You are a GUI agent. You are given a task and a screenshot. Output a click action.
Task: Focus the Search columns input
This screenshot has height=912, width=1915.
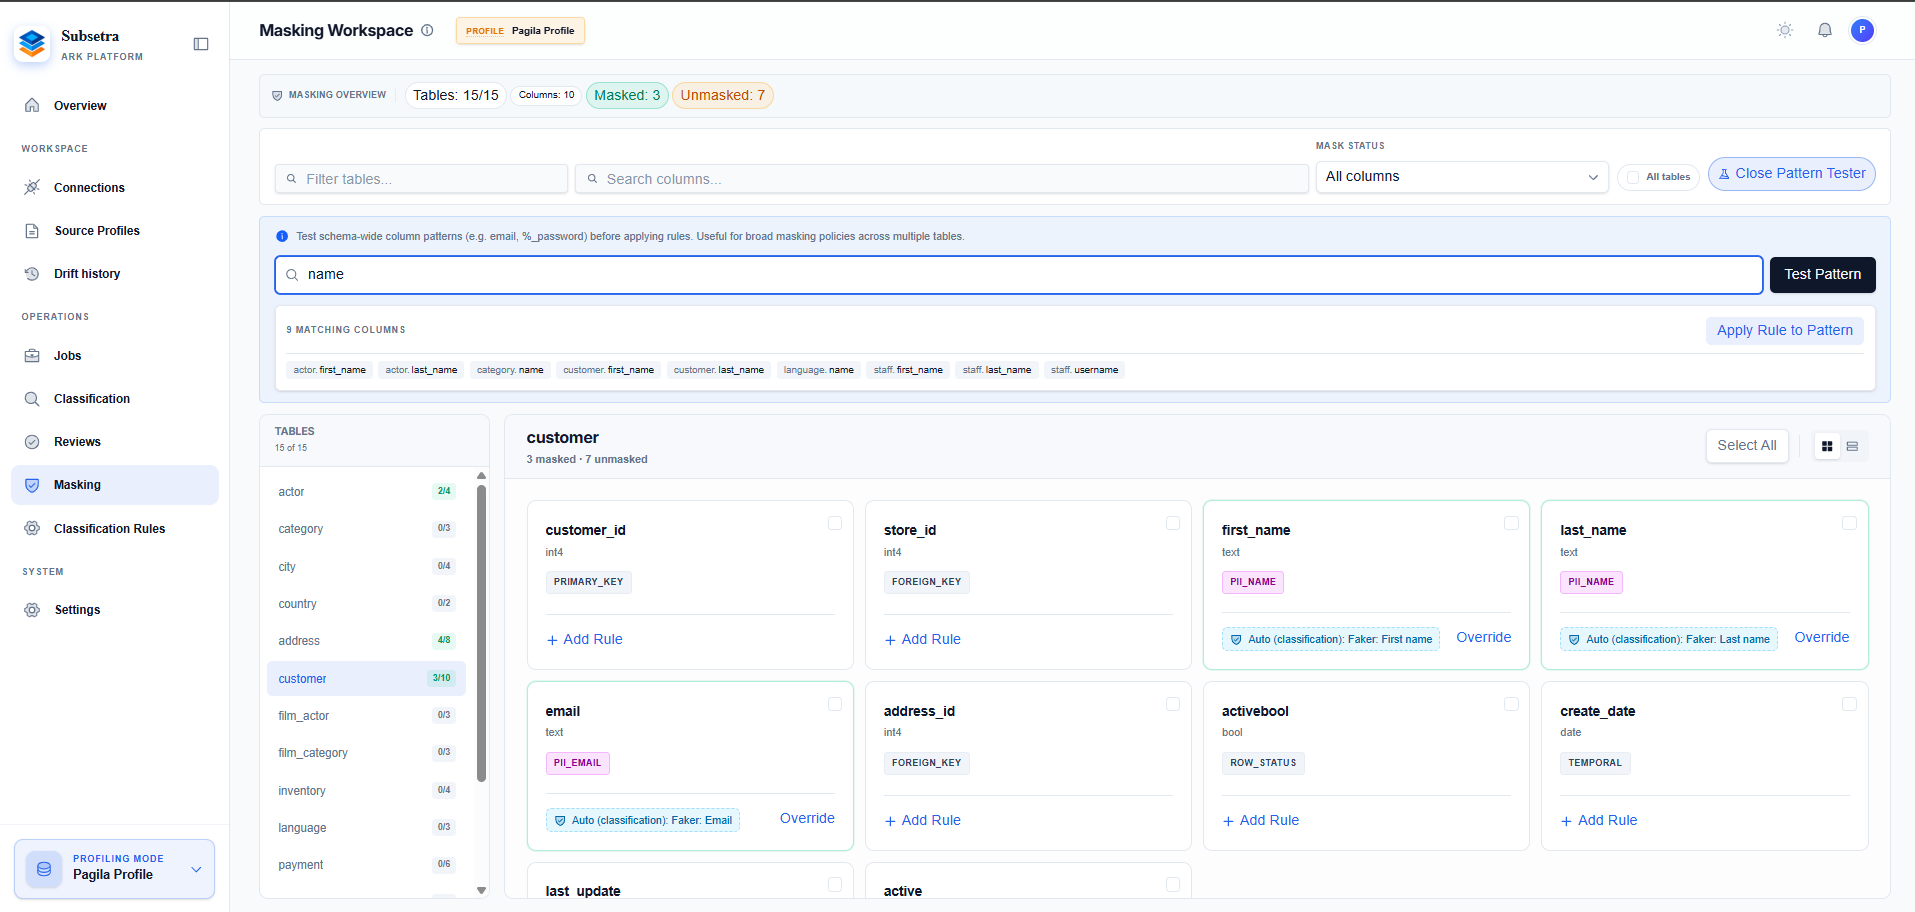tap(941, 179)
